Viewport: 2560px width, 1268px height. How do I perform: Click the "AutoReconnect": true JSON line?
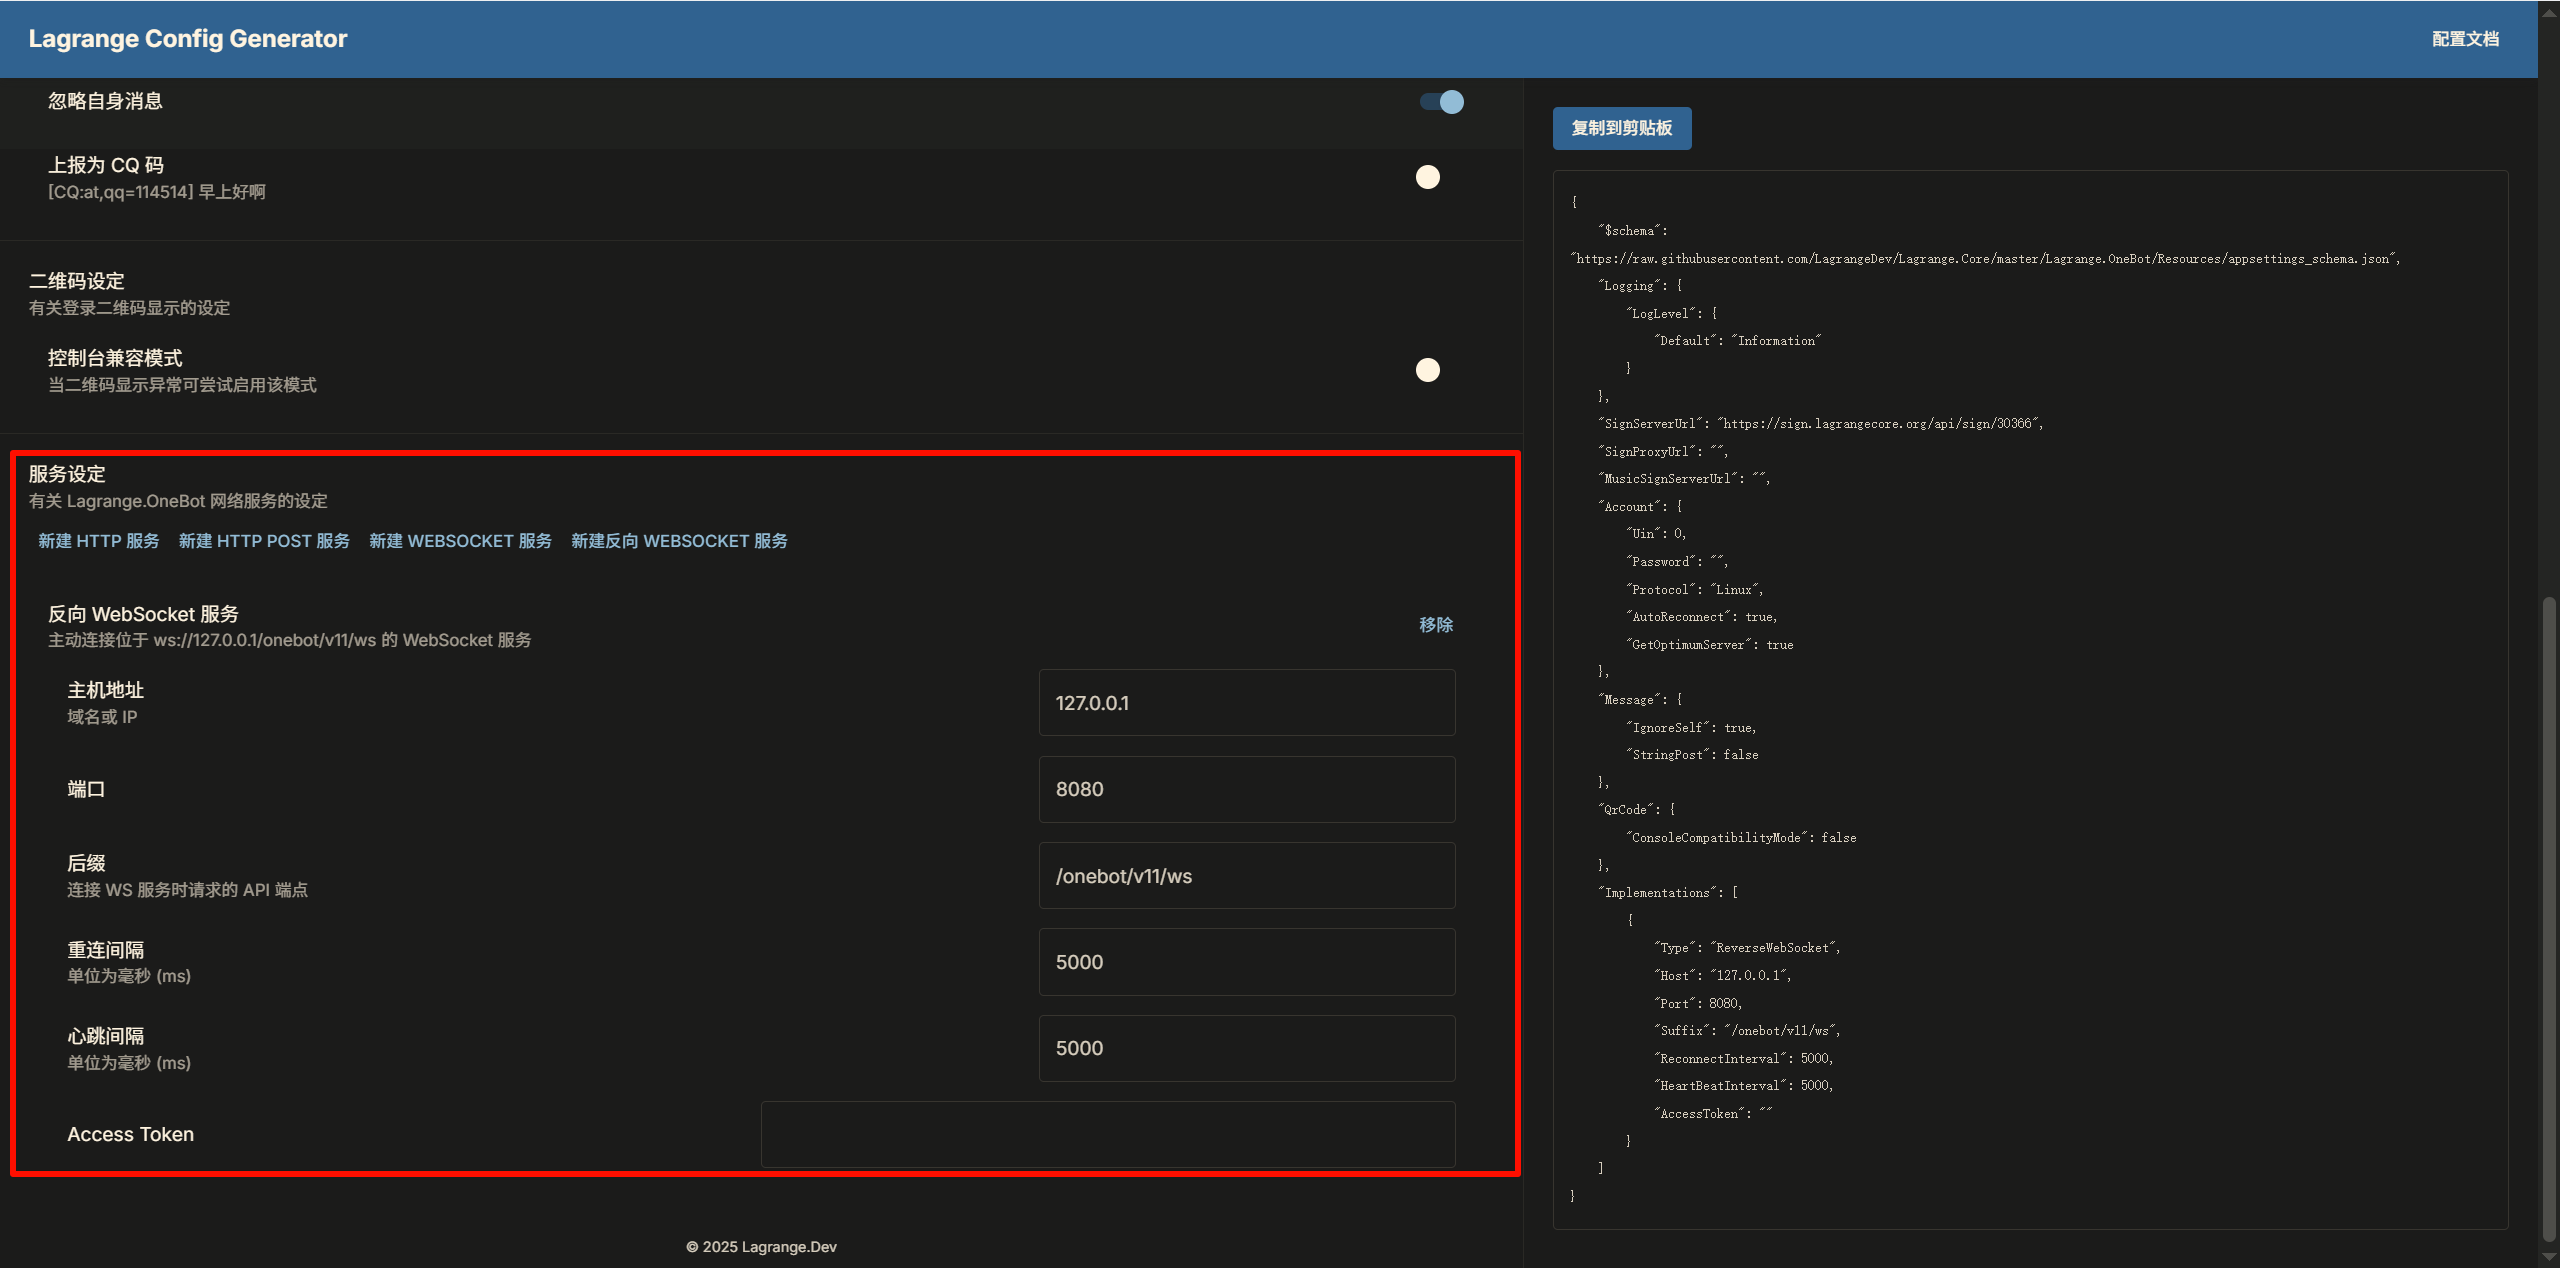(x=1701, y=617)
